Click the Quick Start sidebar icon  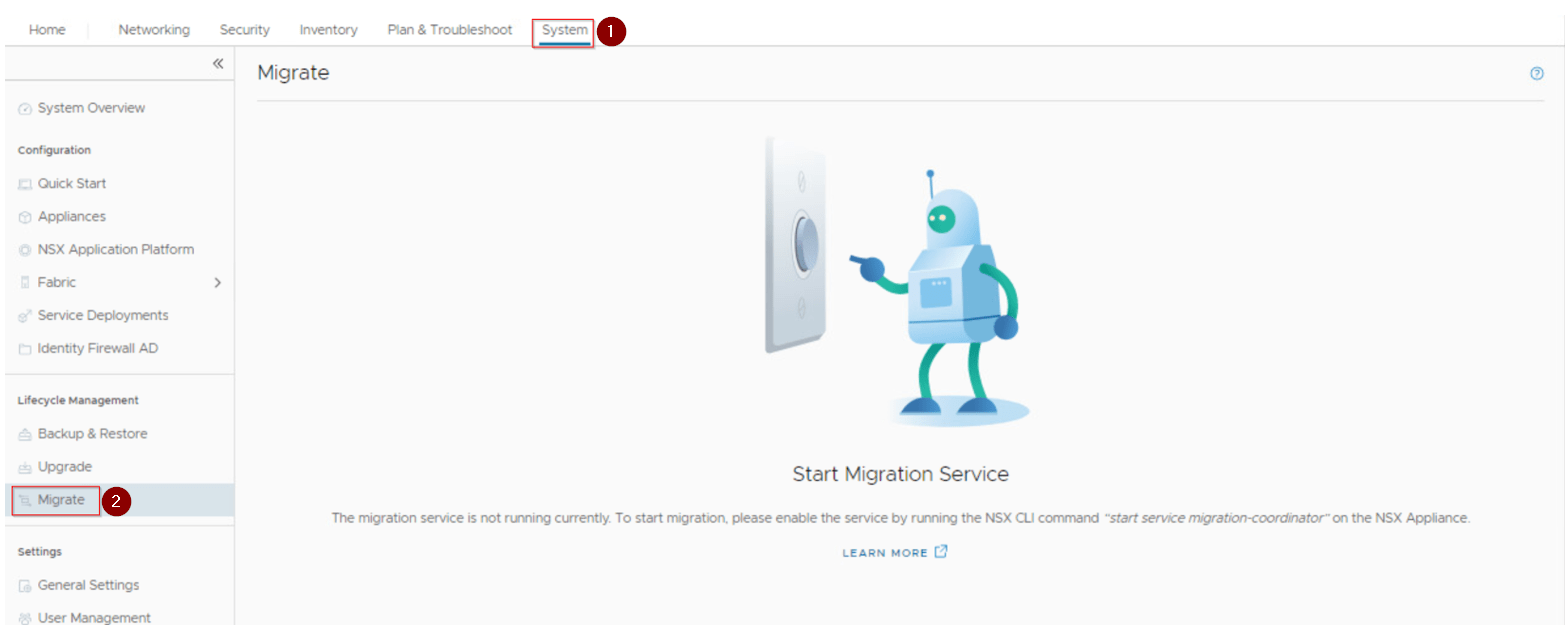[25, 184]
